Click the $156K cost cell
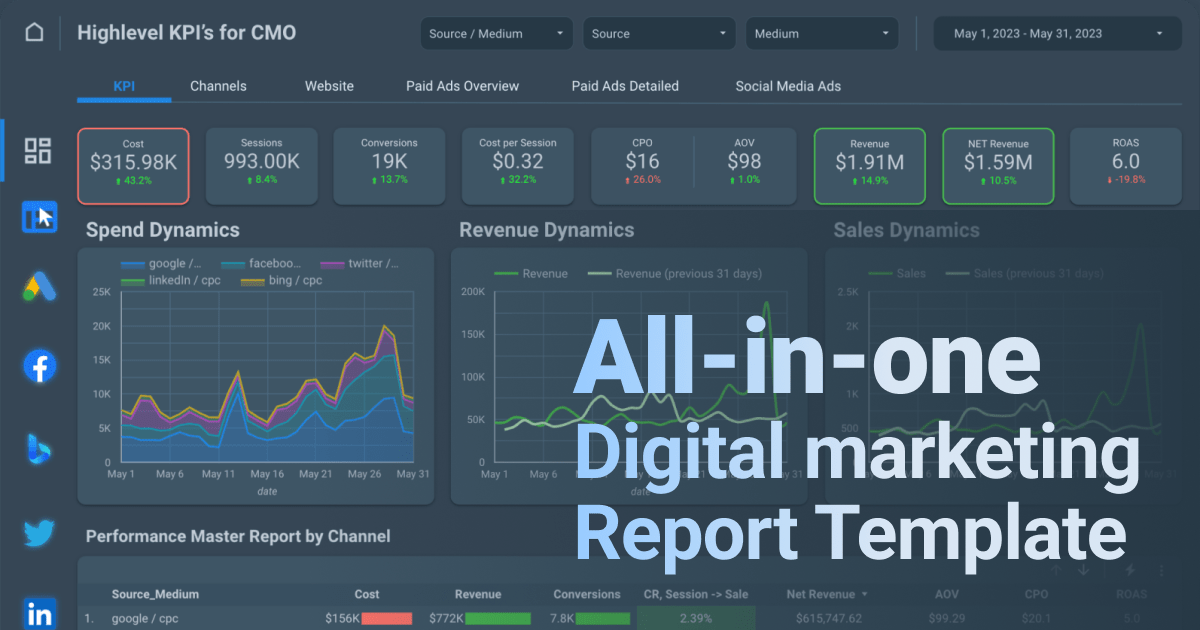 pyautogui.click(x=368, y=619)
